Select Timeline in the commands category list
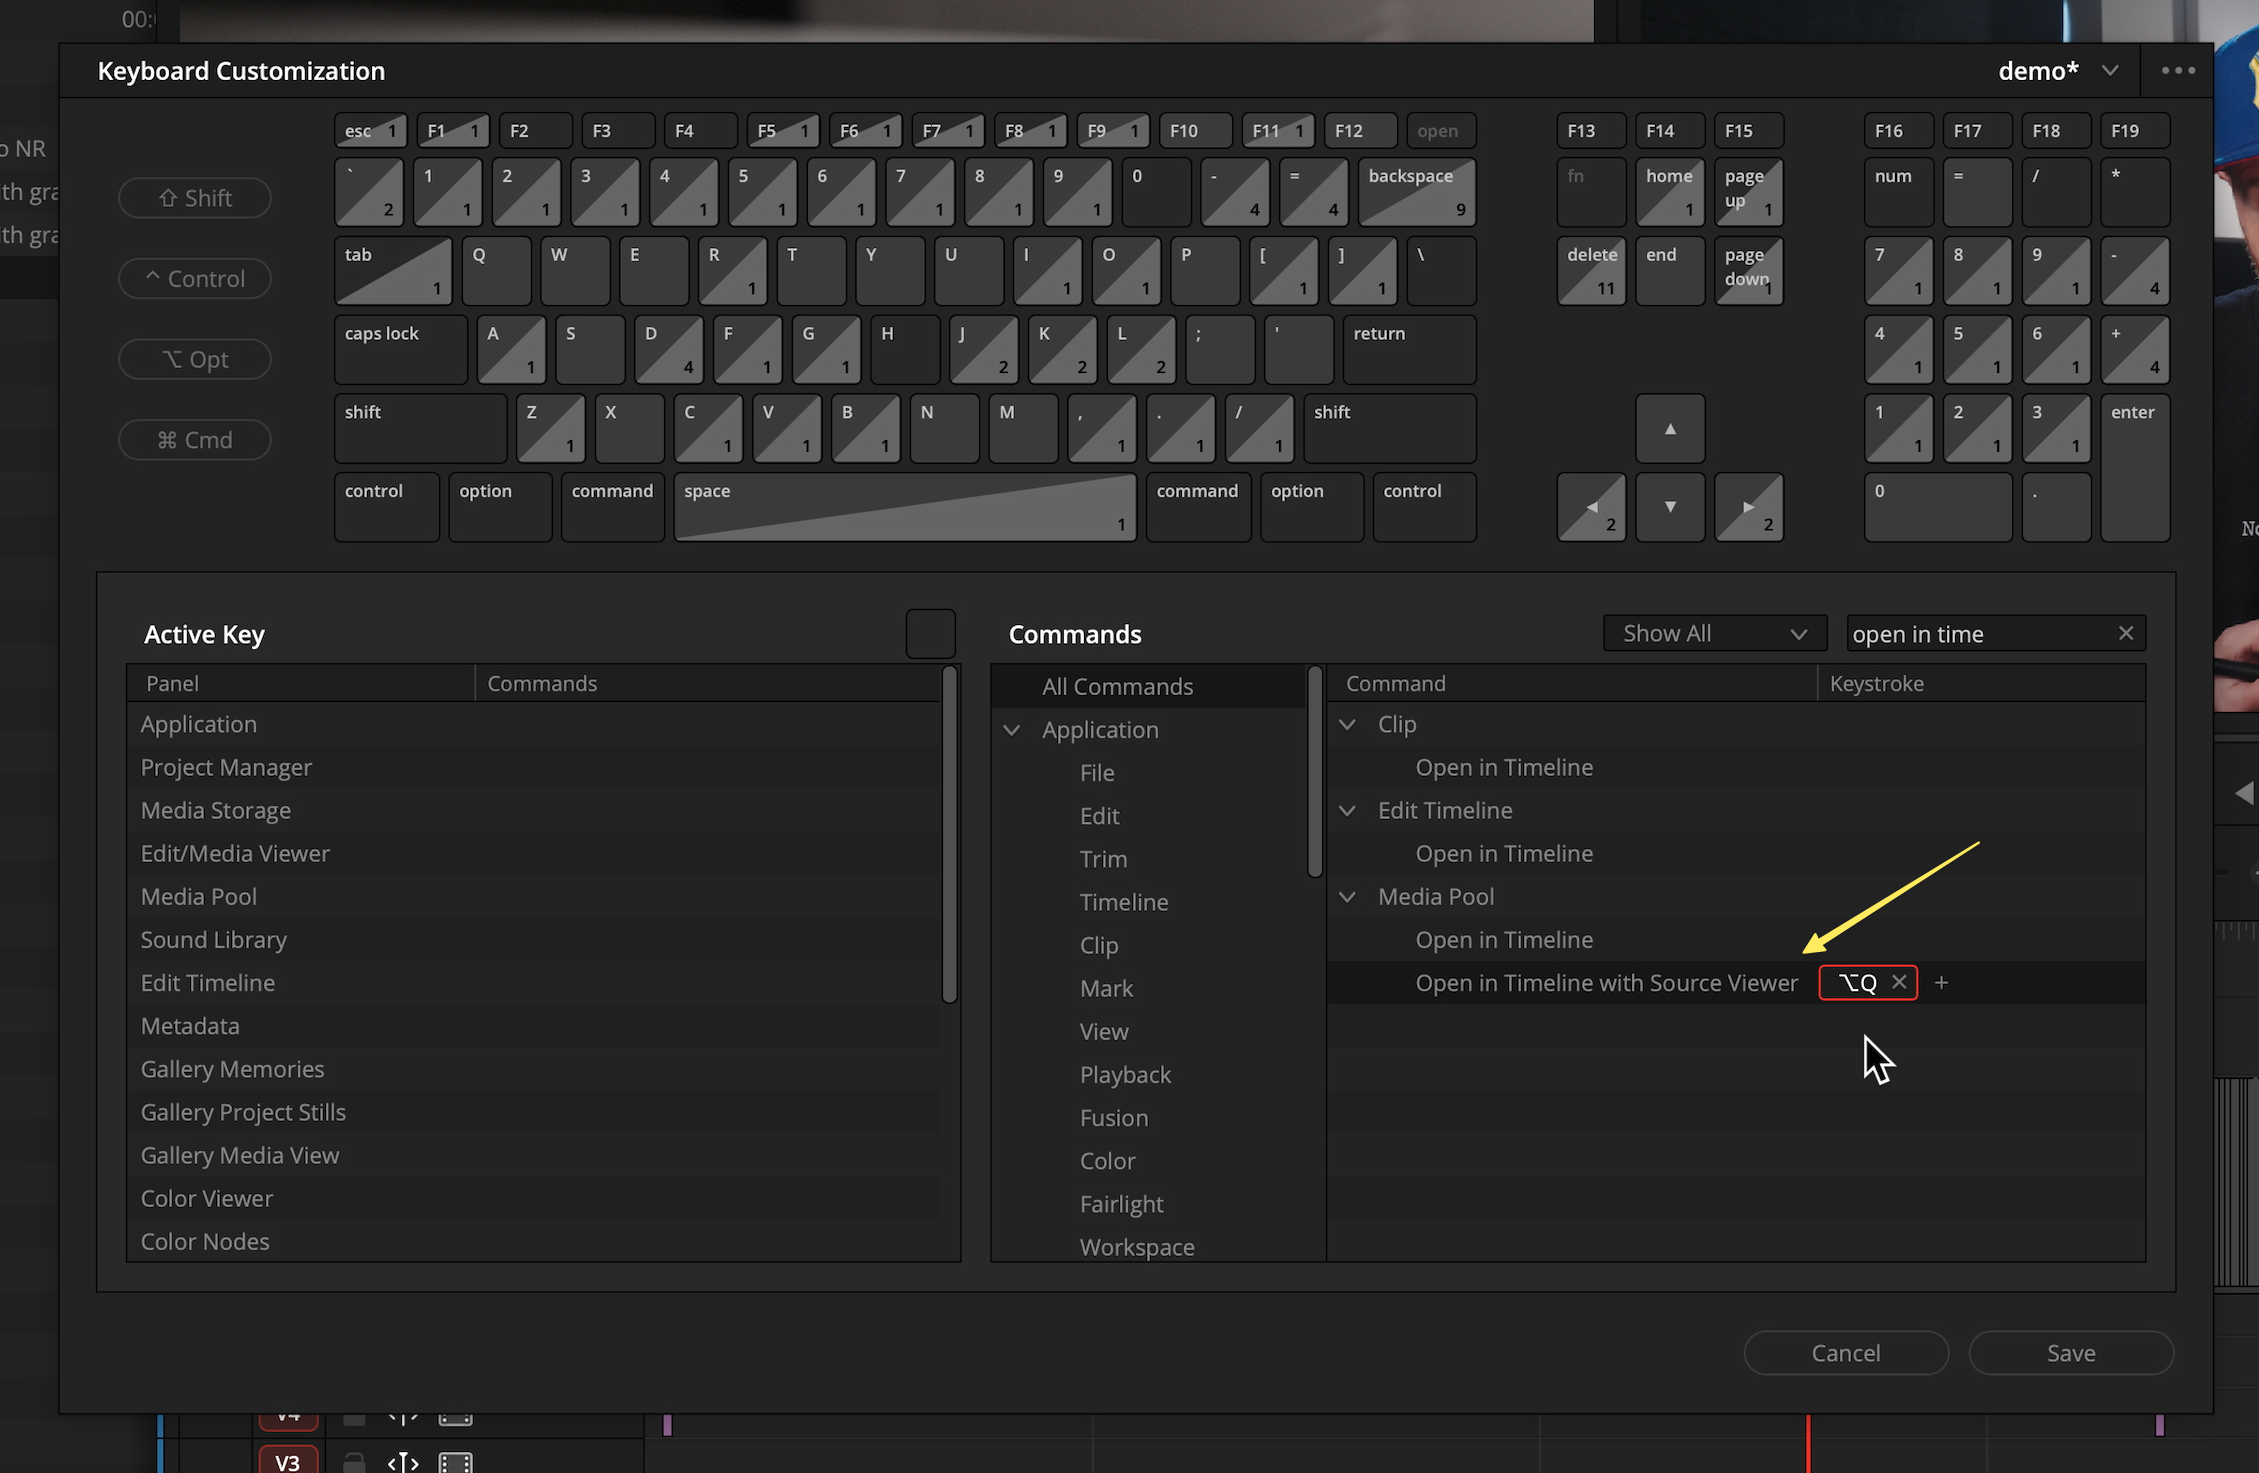 [1123, 902]
